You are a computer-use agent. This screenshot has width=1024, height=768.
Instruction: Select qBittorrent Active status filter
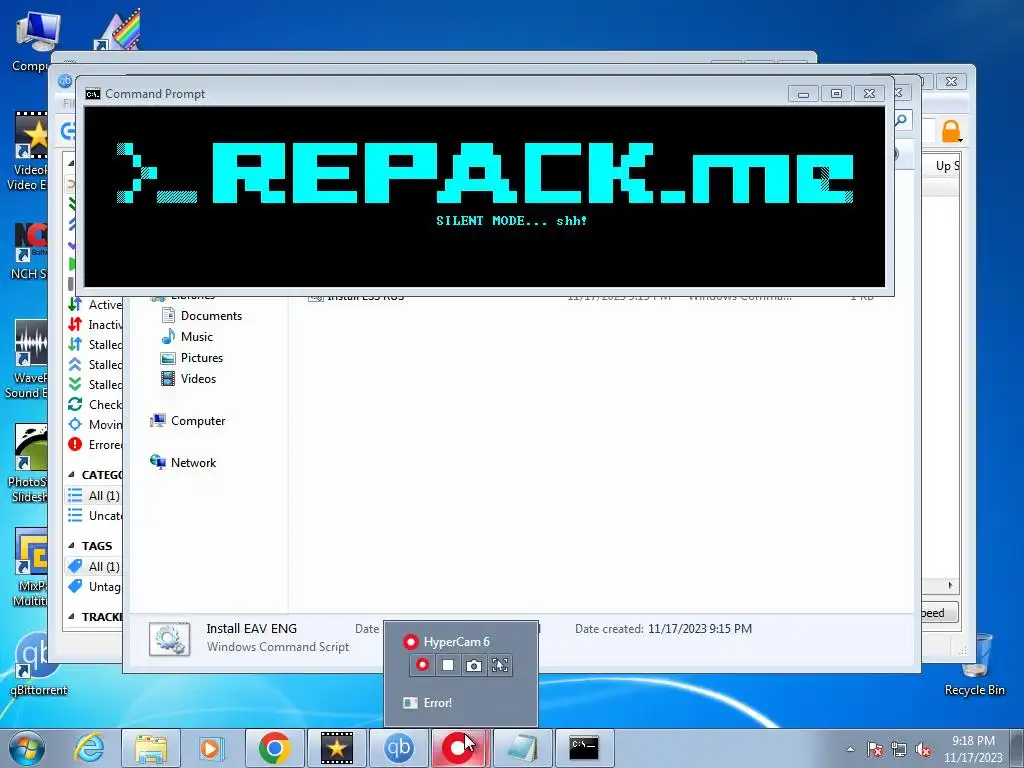(95, 304)
